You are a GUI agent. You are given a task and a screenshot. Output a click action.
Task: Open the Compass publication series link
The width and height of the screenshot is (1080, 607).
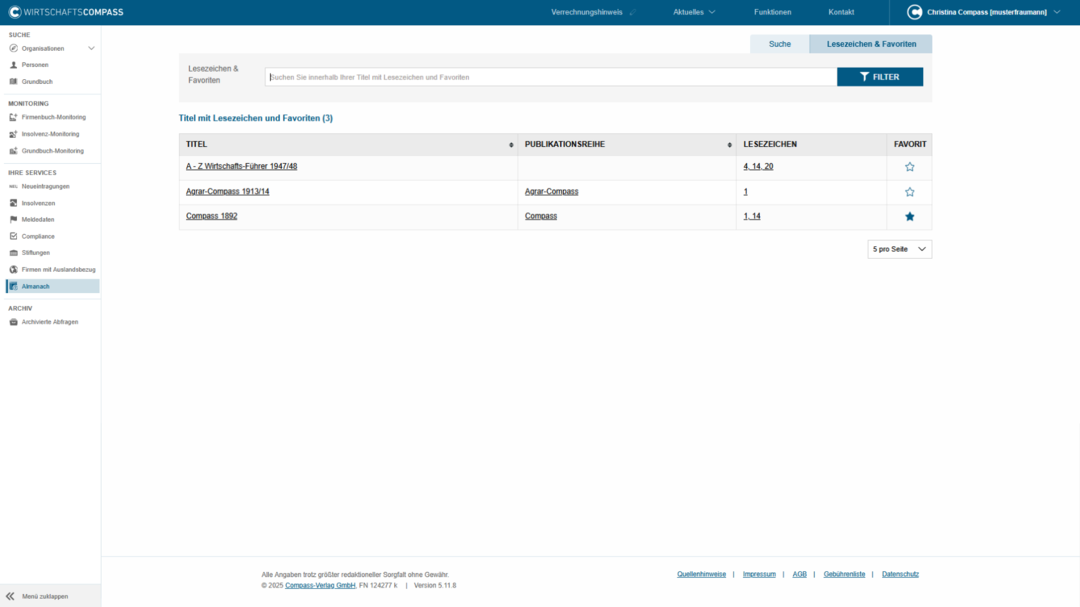coord(541,216)
